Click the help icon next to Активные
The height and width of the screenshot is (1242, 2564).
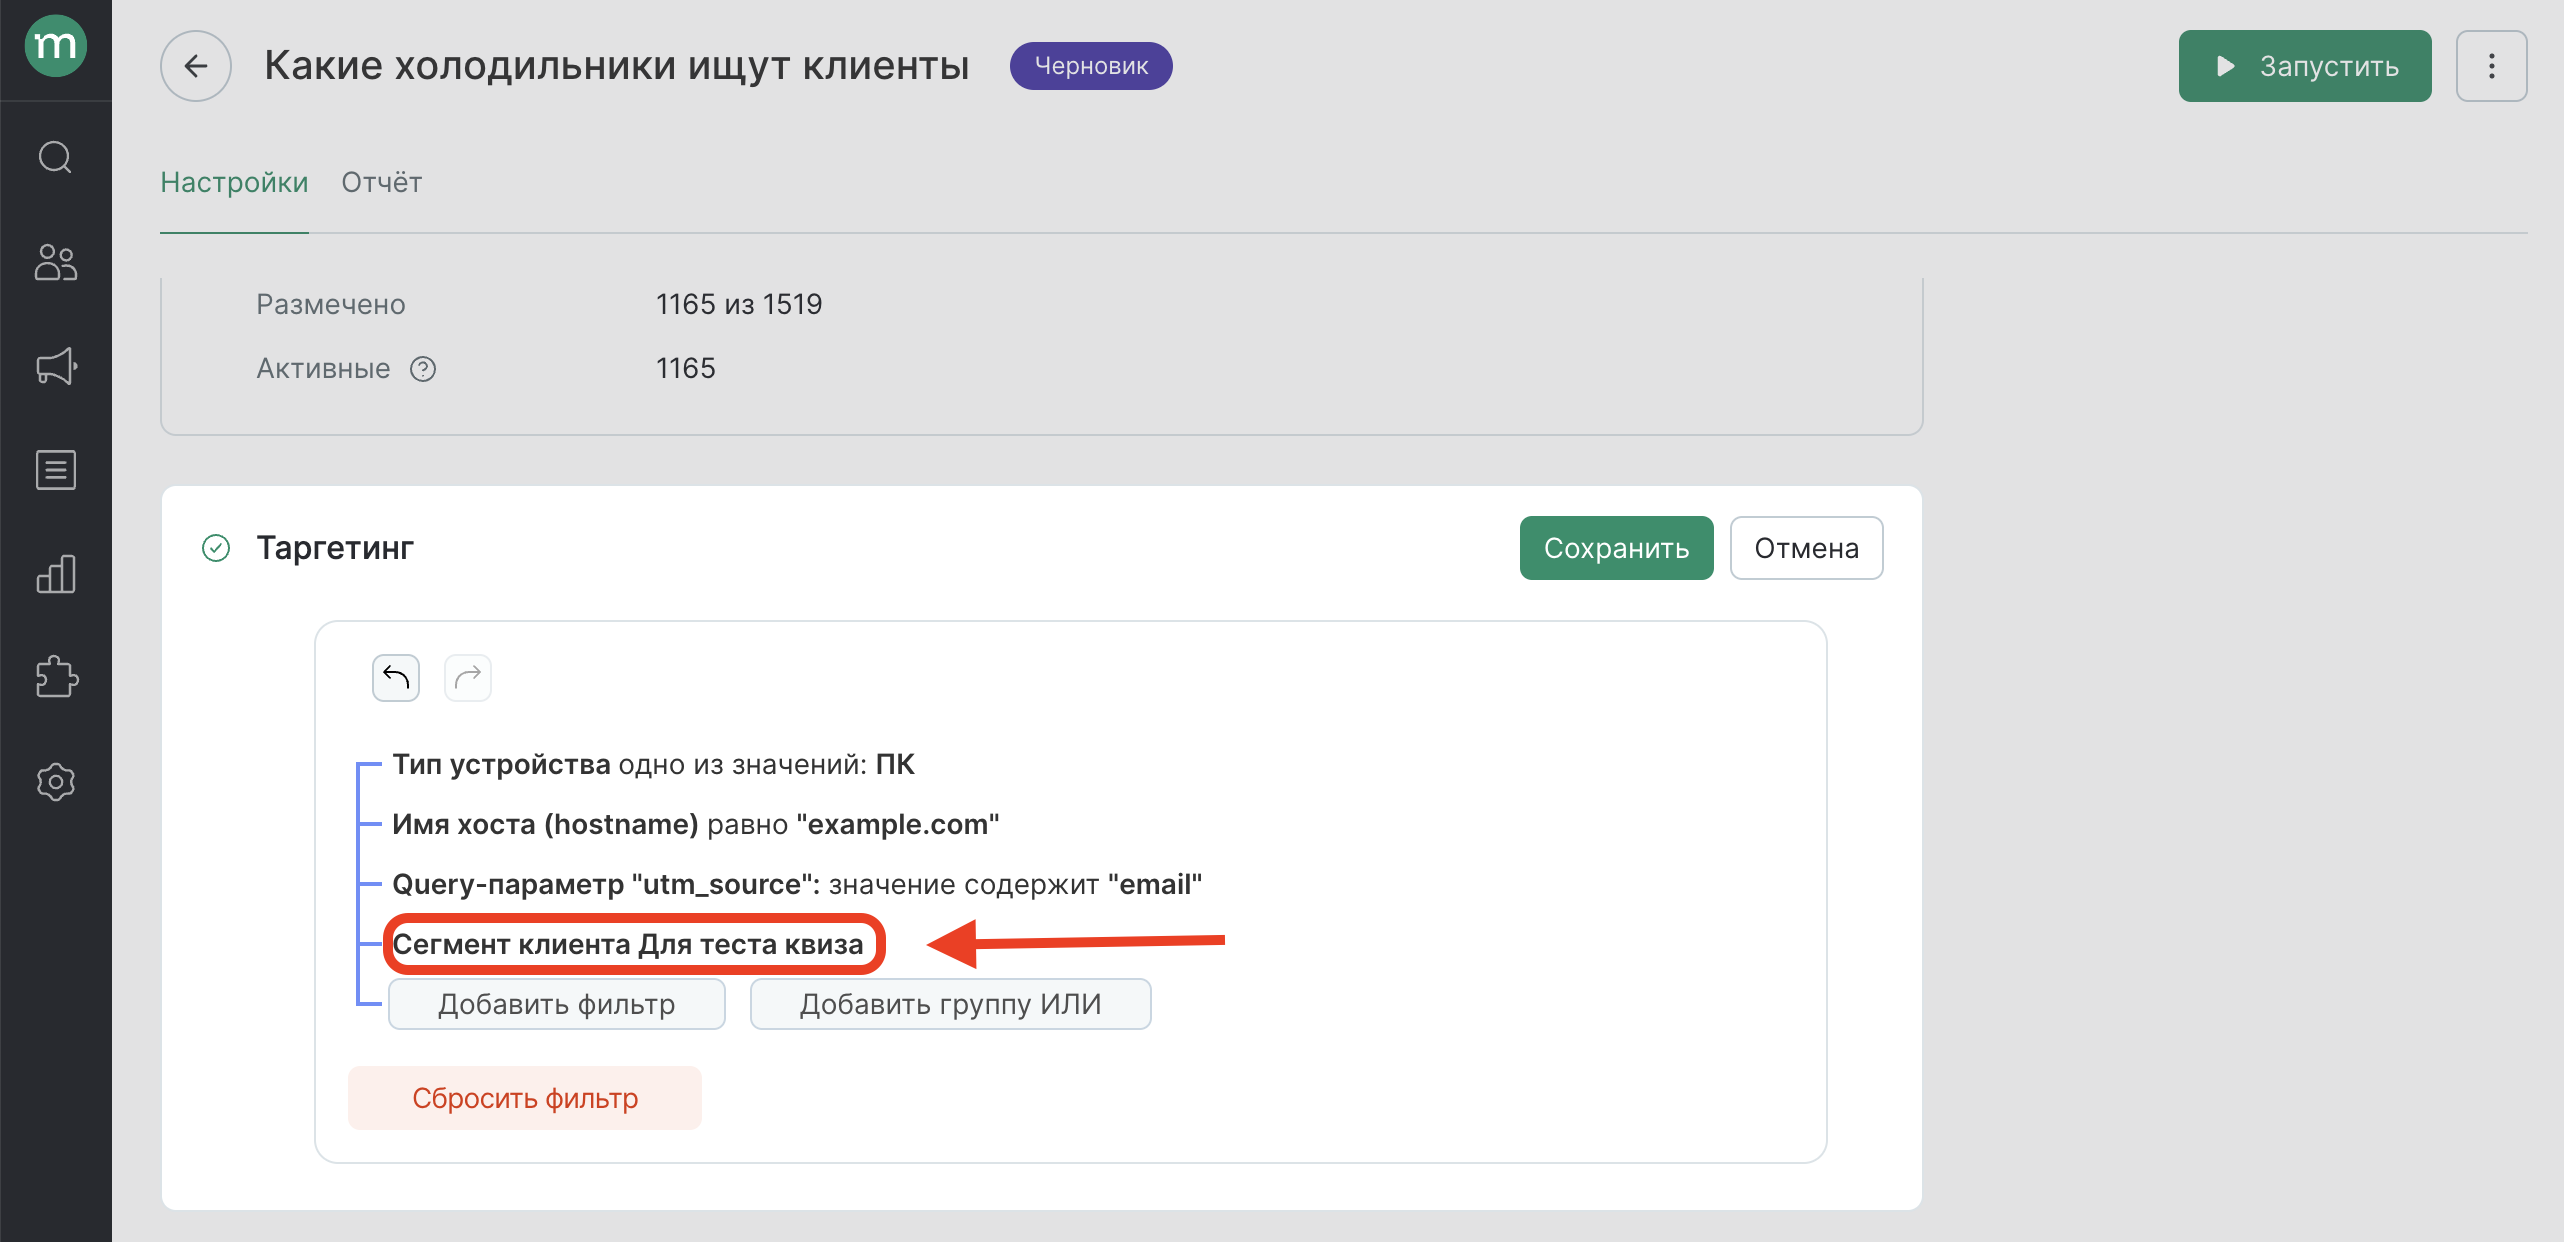423,370
